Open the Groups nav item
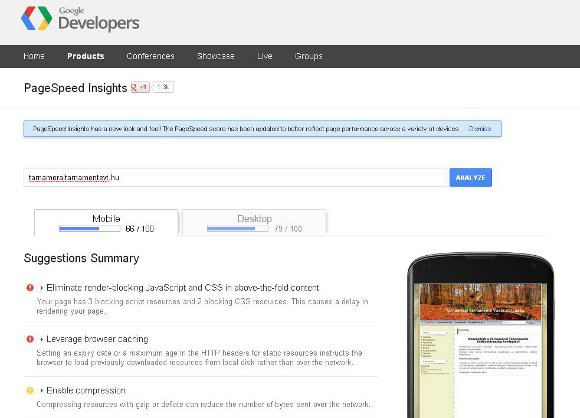 (x=308, y=56)
